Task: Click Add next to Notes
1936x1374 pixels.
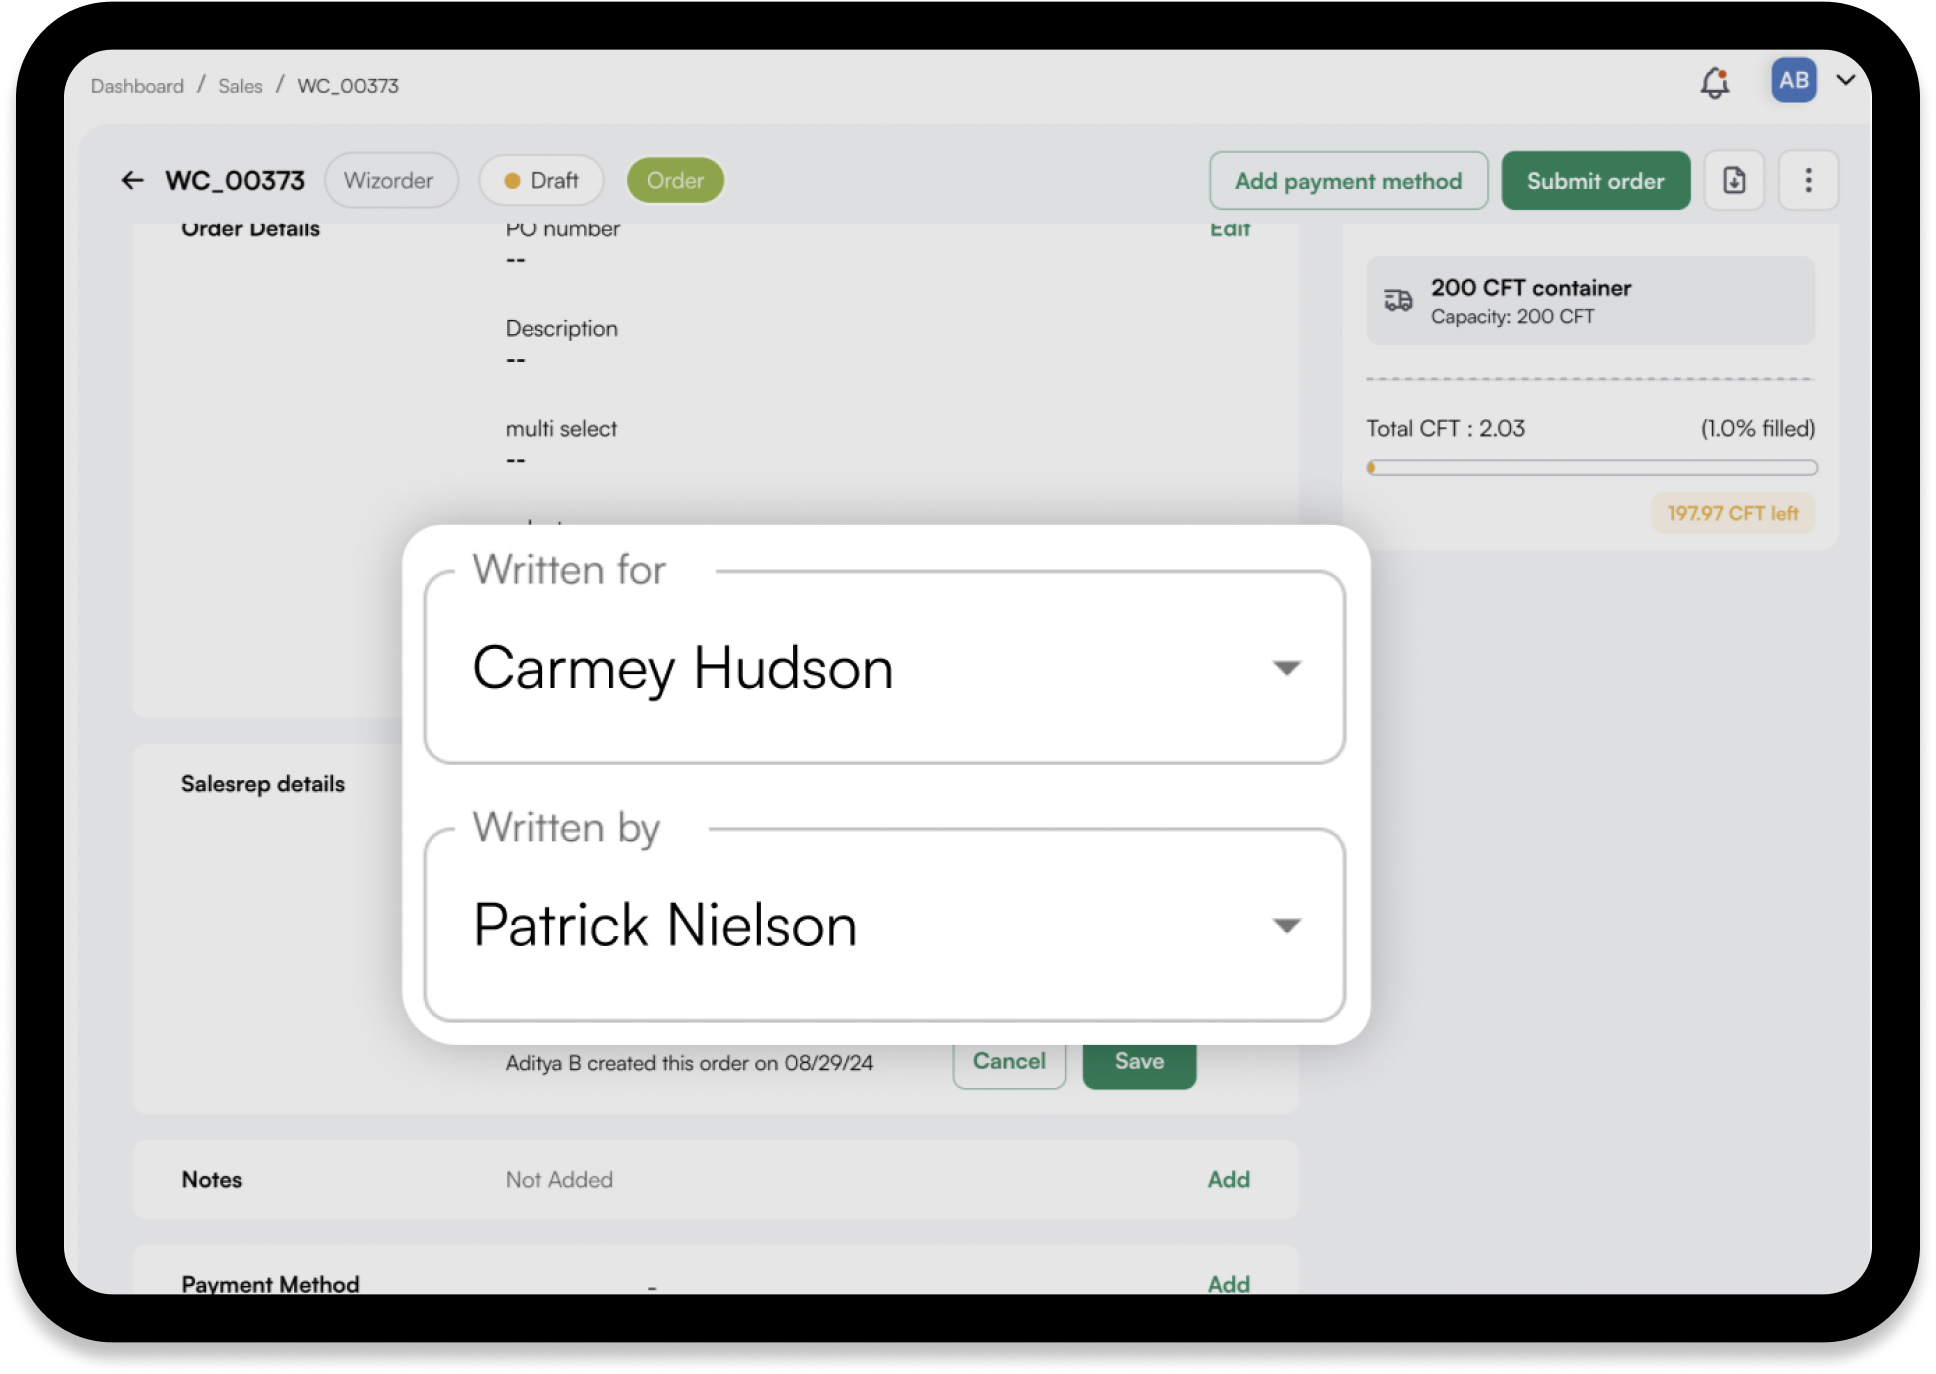Action: (x=1228, y=1179)
